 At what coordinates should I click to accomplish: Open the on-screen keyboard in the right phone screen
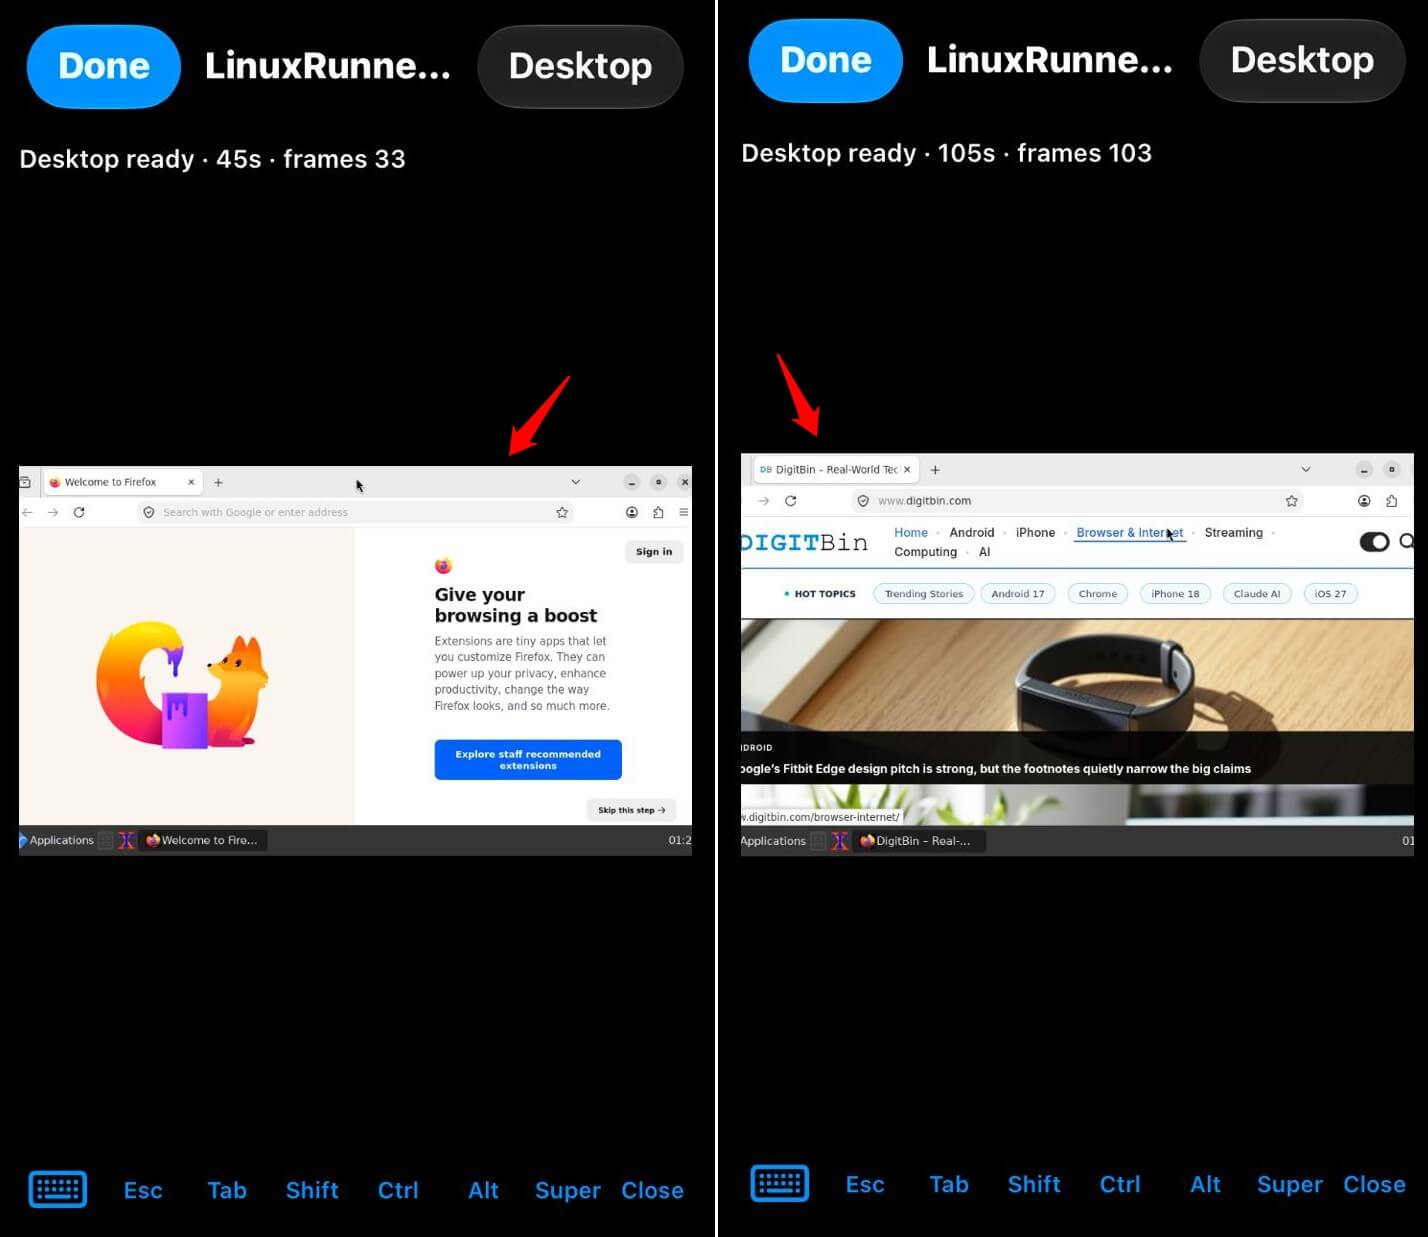click(780, 1183)
